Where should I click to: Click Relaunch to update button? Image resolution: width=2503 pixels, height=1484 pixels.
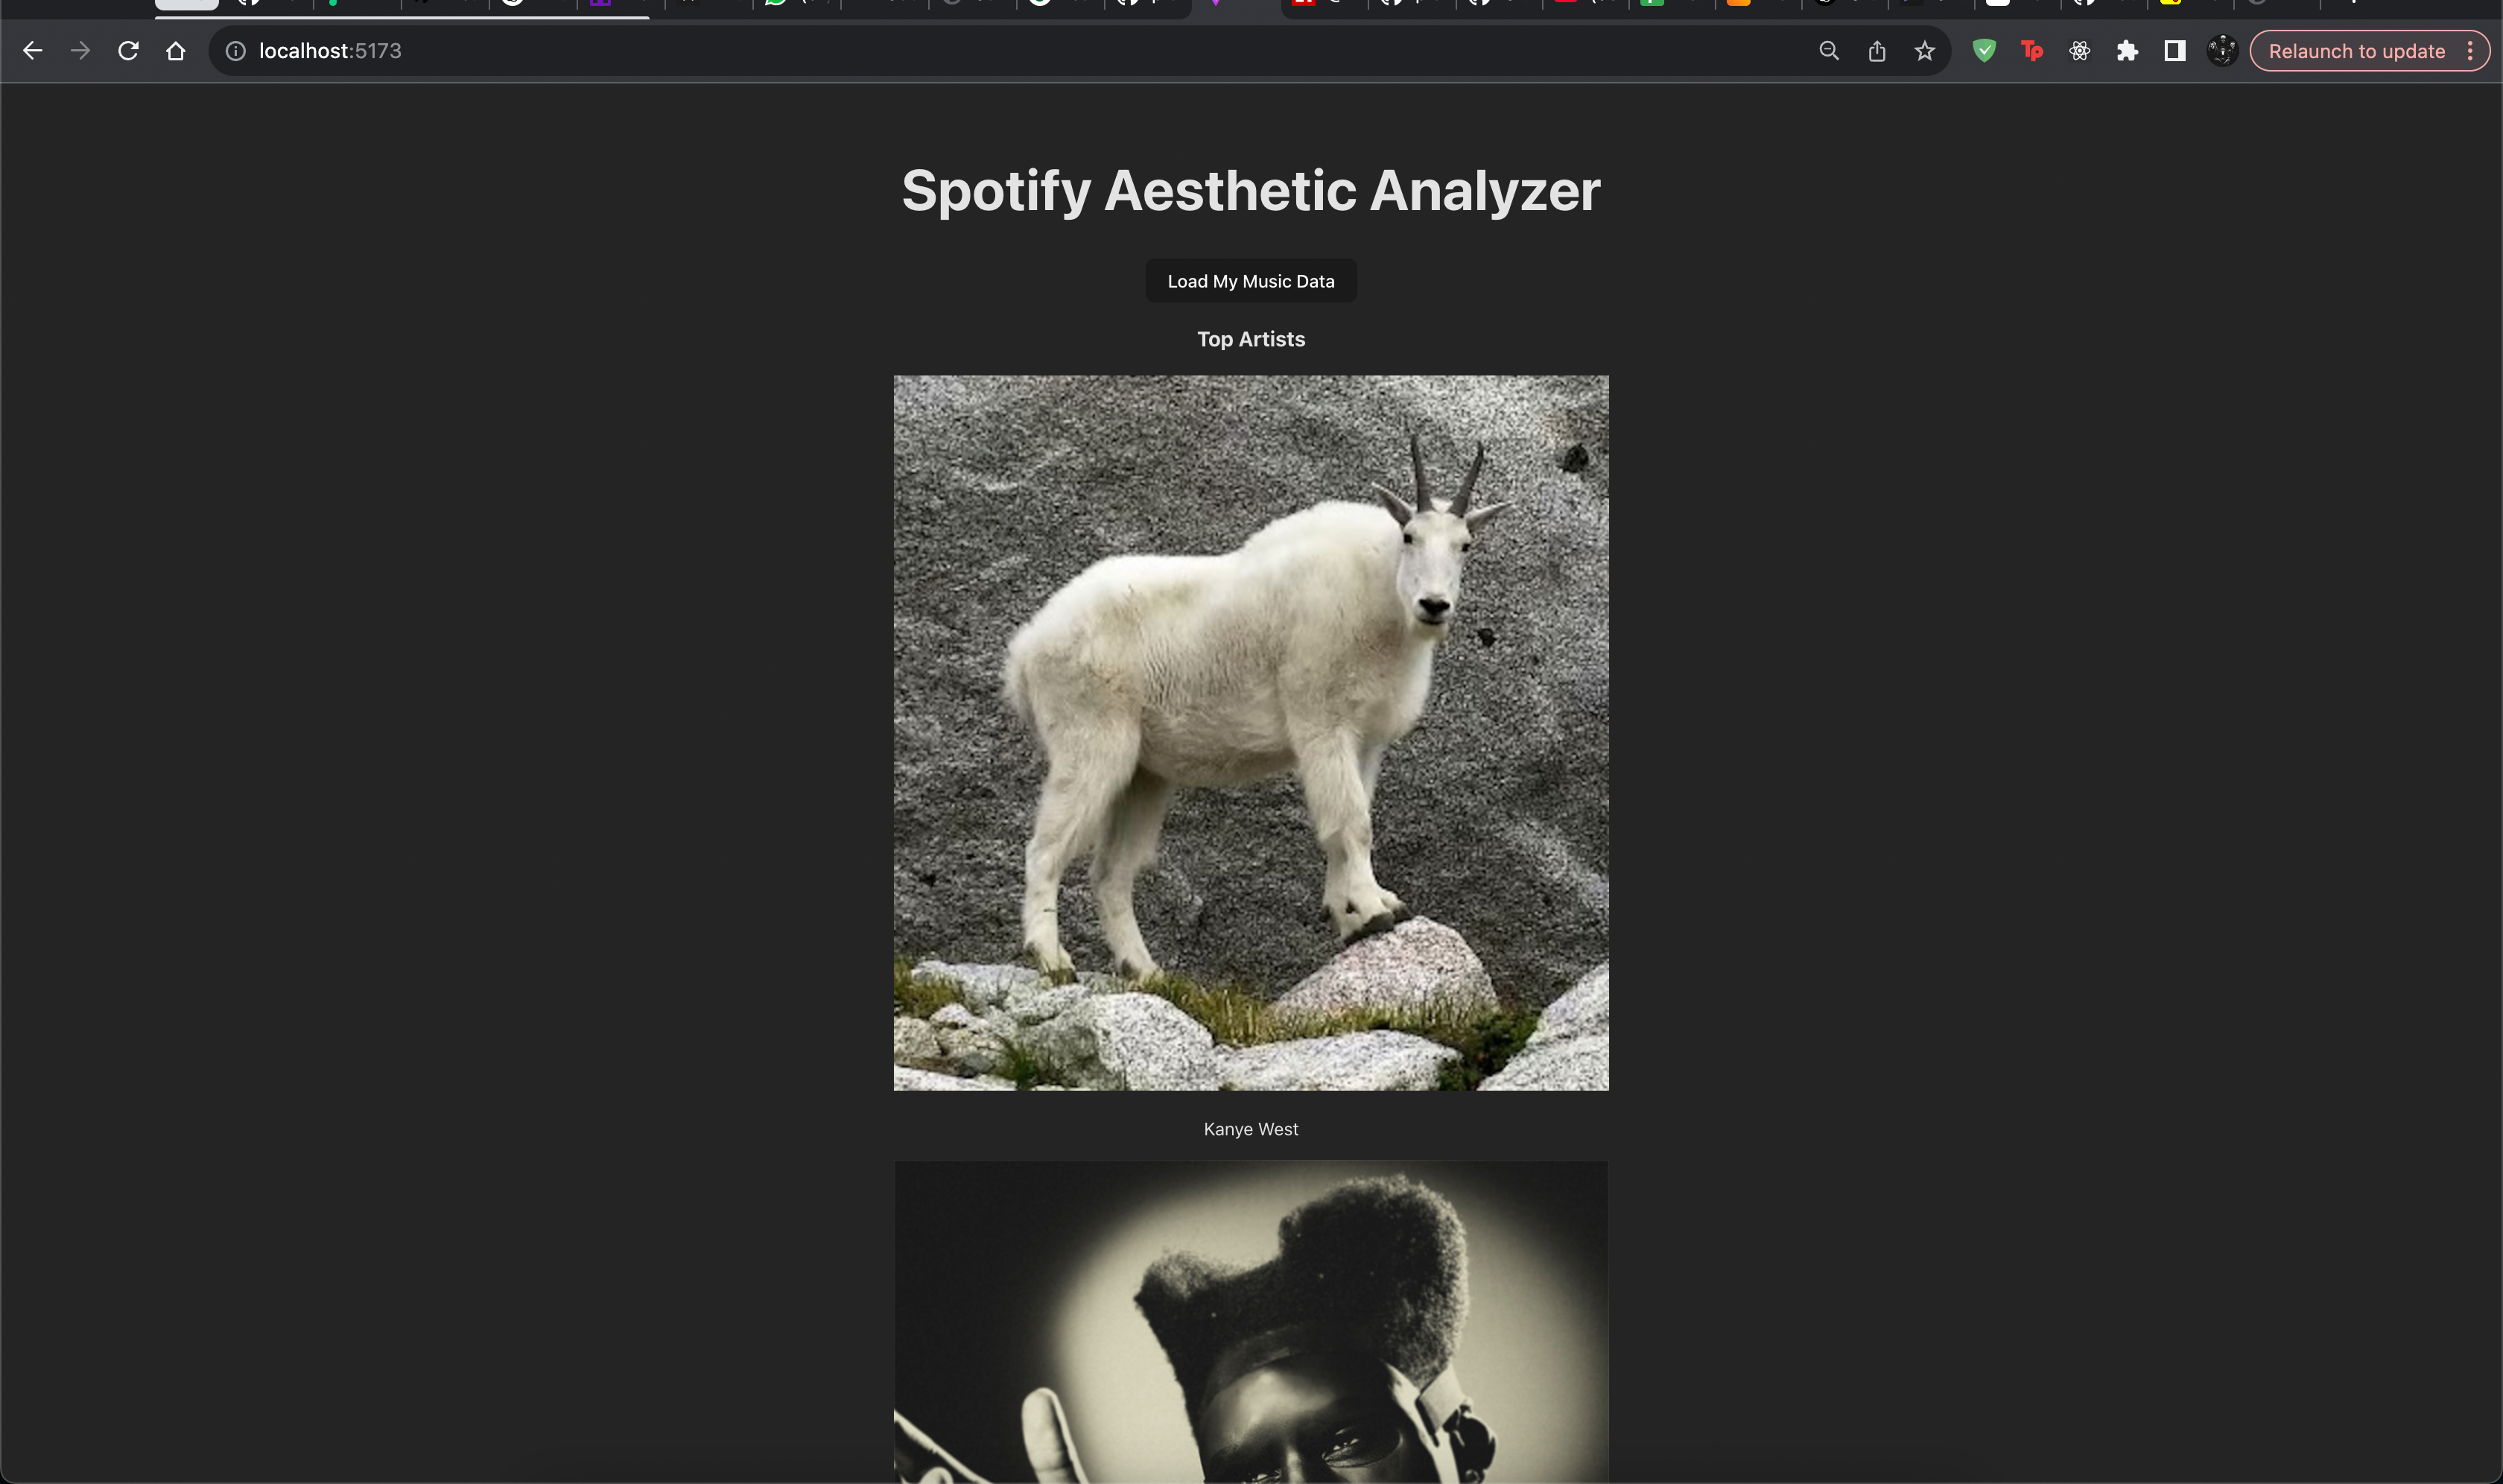coord(2355,51)
